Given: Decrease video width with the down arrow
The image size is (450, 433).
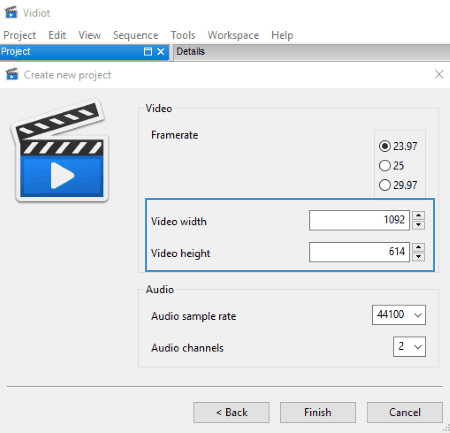Looking at the screenshot, I should [x=418, y=225].
